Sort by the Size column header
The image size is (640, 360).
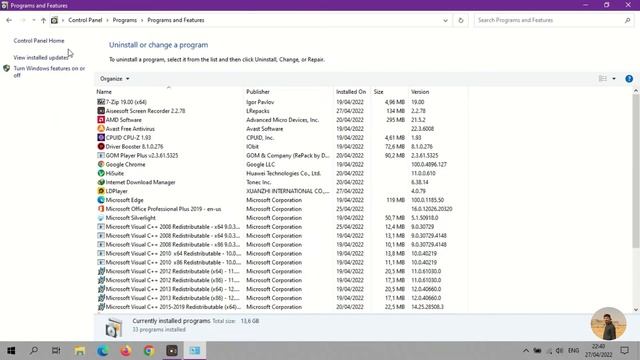pos(378,92)
